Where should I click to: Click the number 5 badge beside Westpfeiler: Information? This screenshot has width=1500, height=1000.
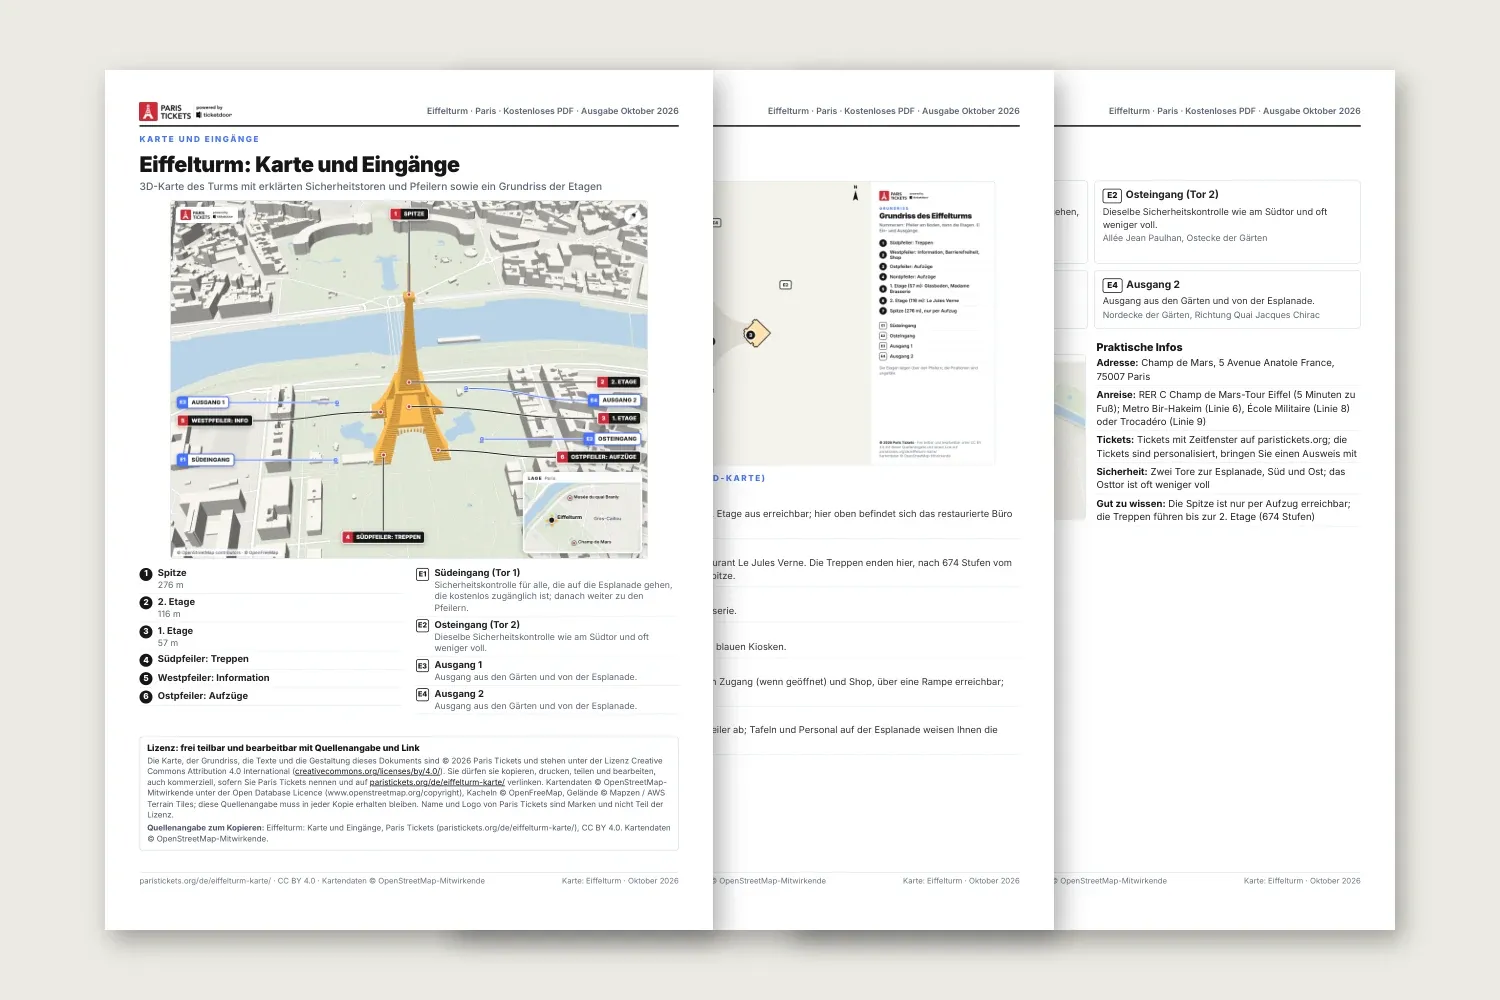[x=146, y=679]
